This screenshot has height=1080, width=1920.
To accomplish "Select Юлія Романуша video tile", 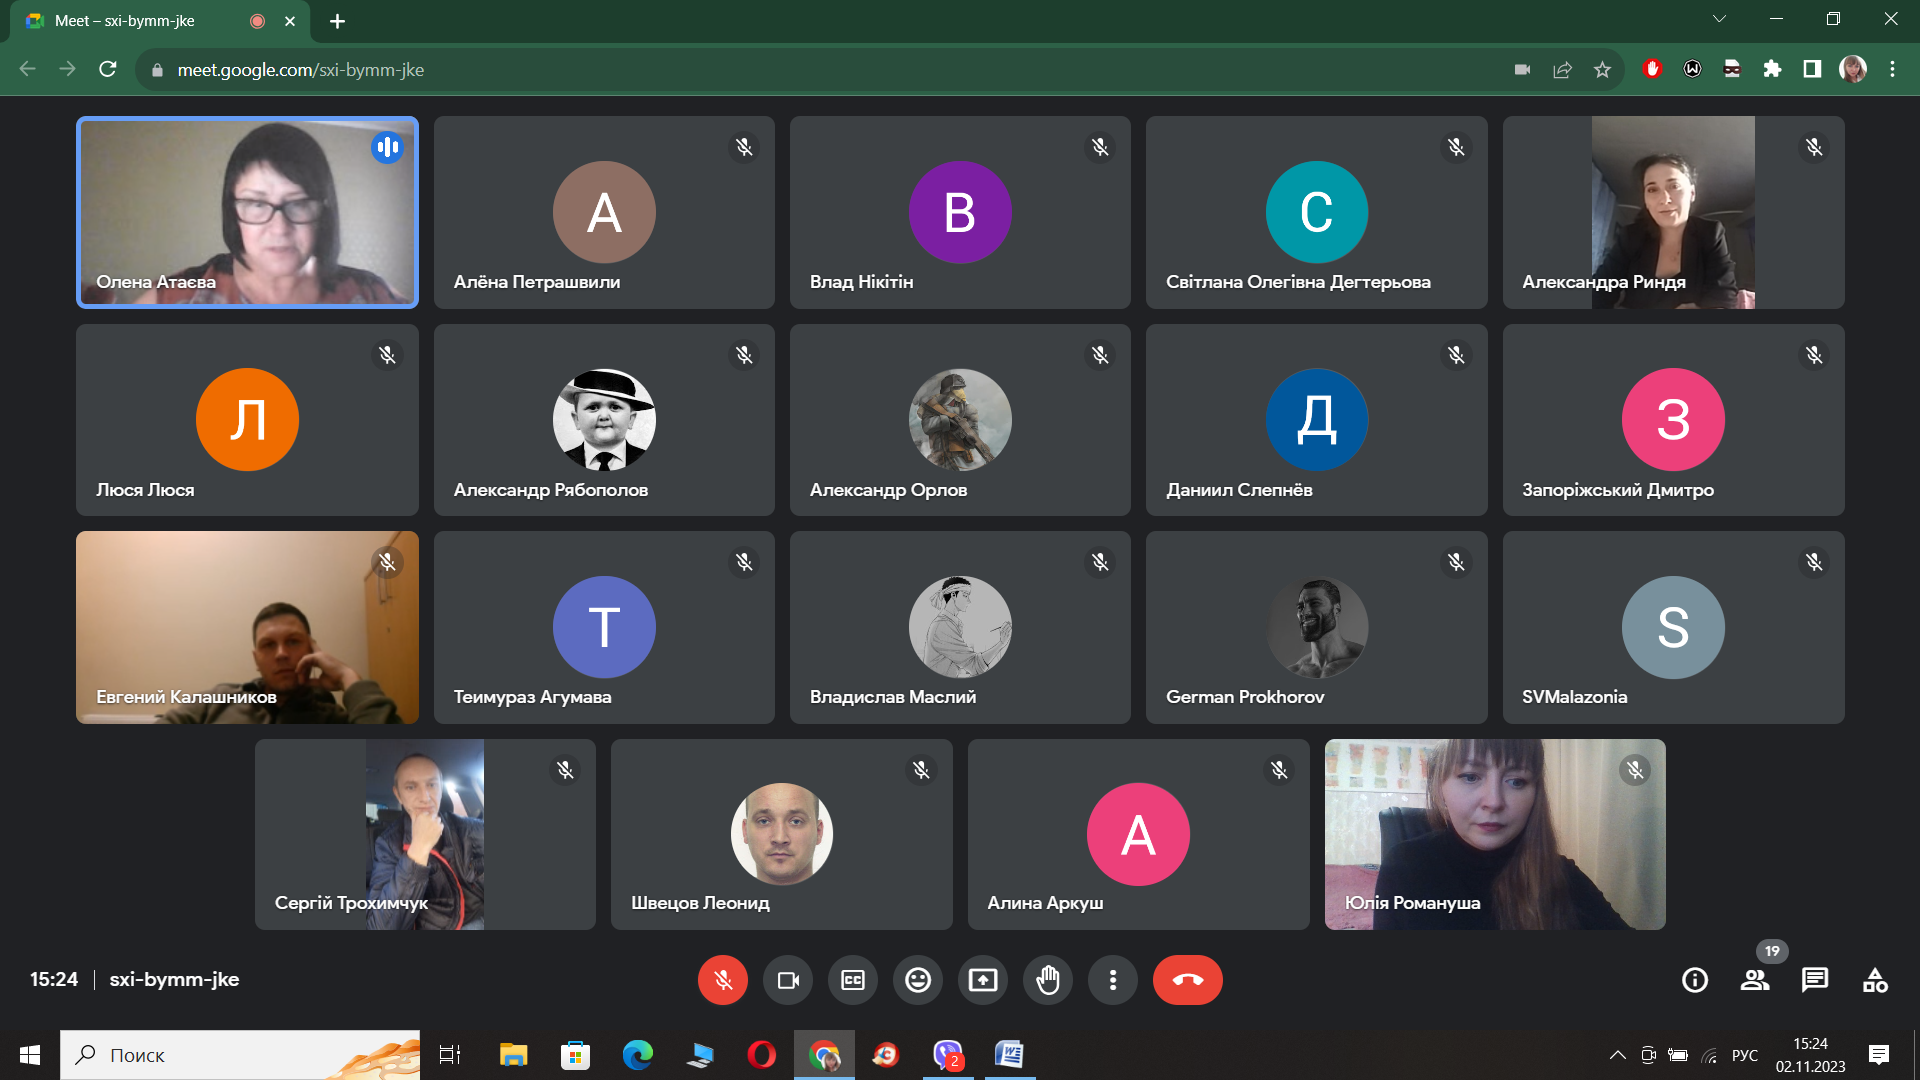I will (x=1495, y=834).
